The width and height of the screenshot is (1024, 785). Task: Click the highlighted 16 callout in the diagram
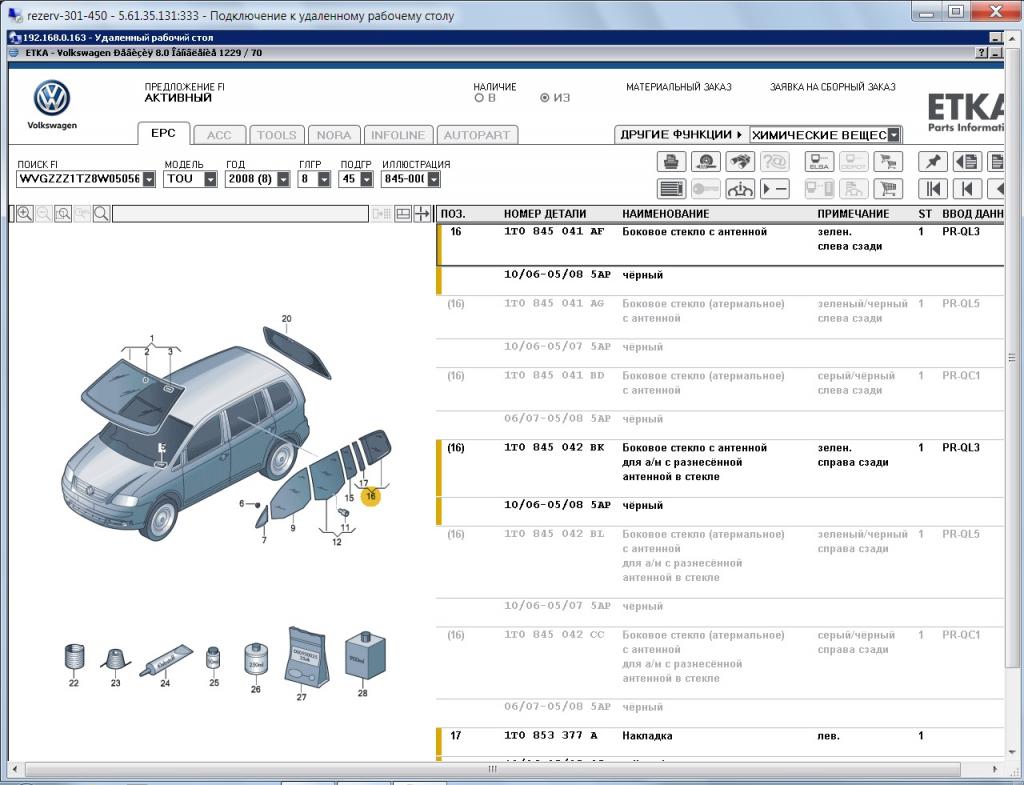tap(371, 496)
